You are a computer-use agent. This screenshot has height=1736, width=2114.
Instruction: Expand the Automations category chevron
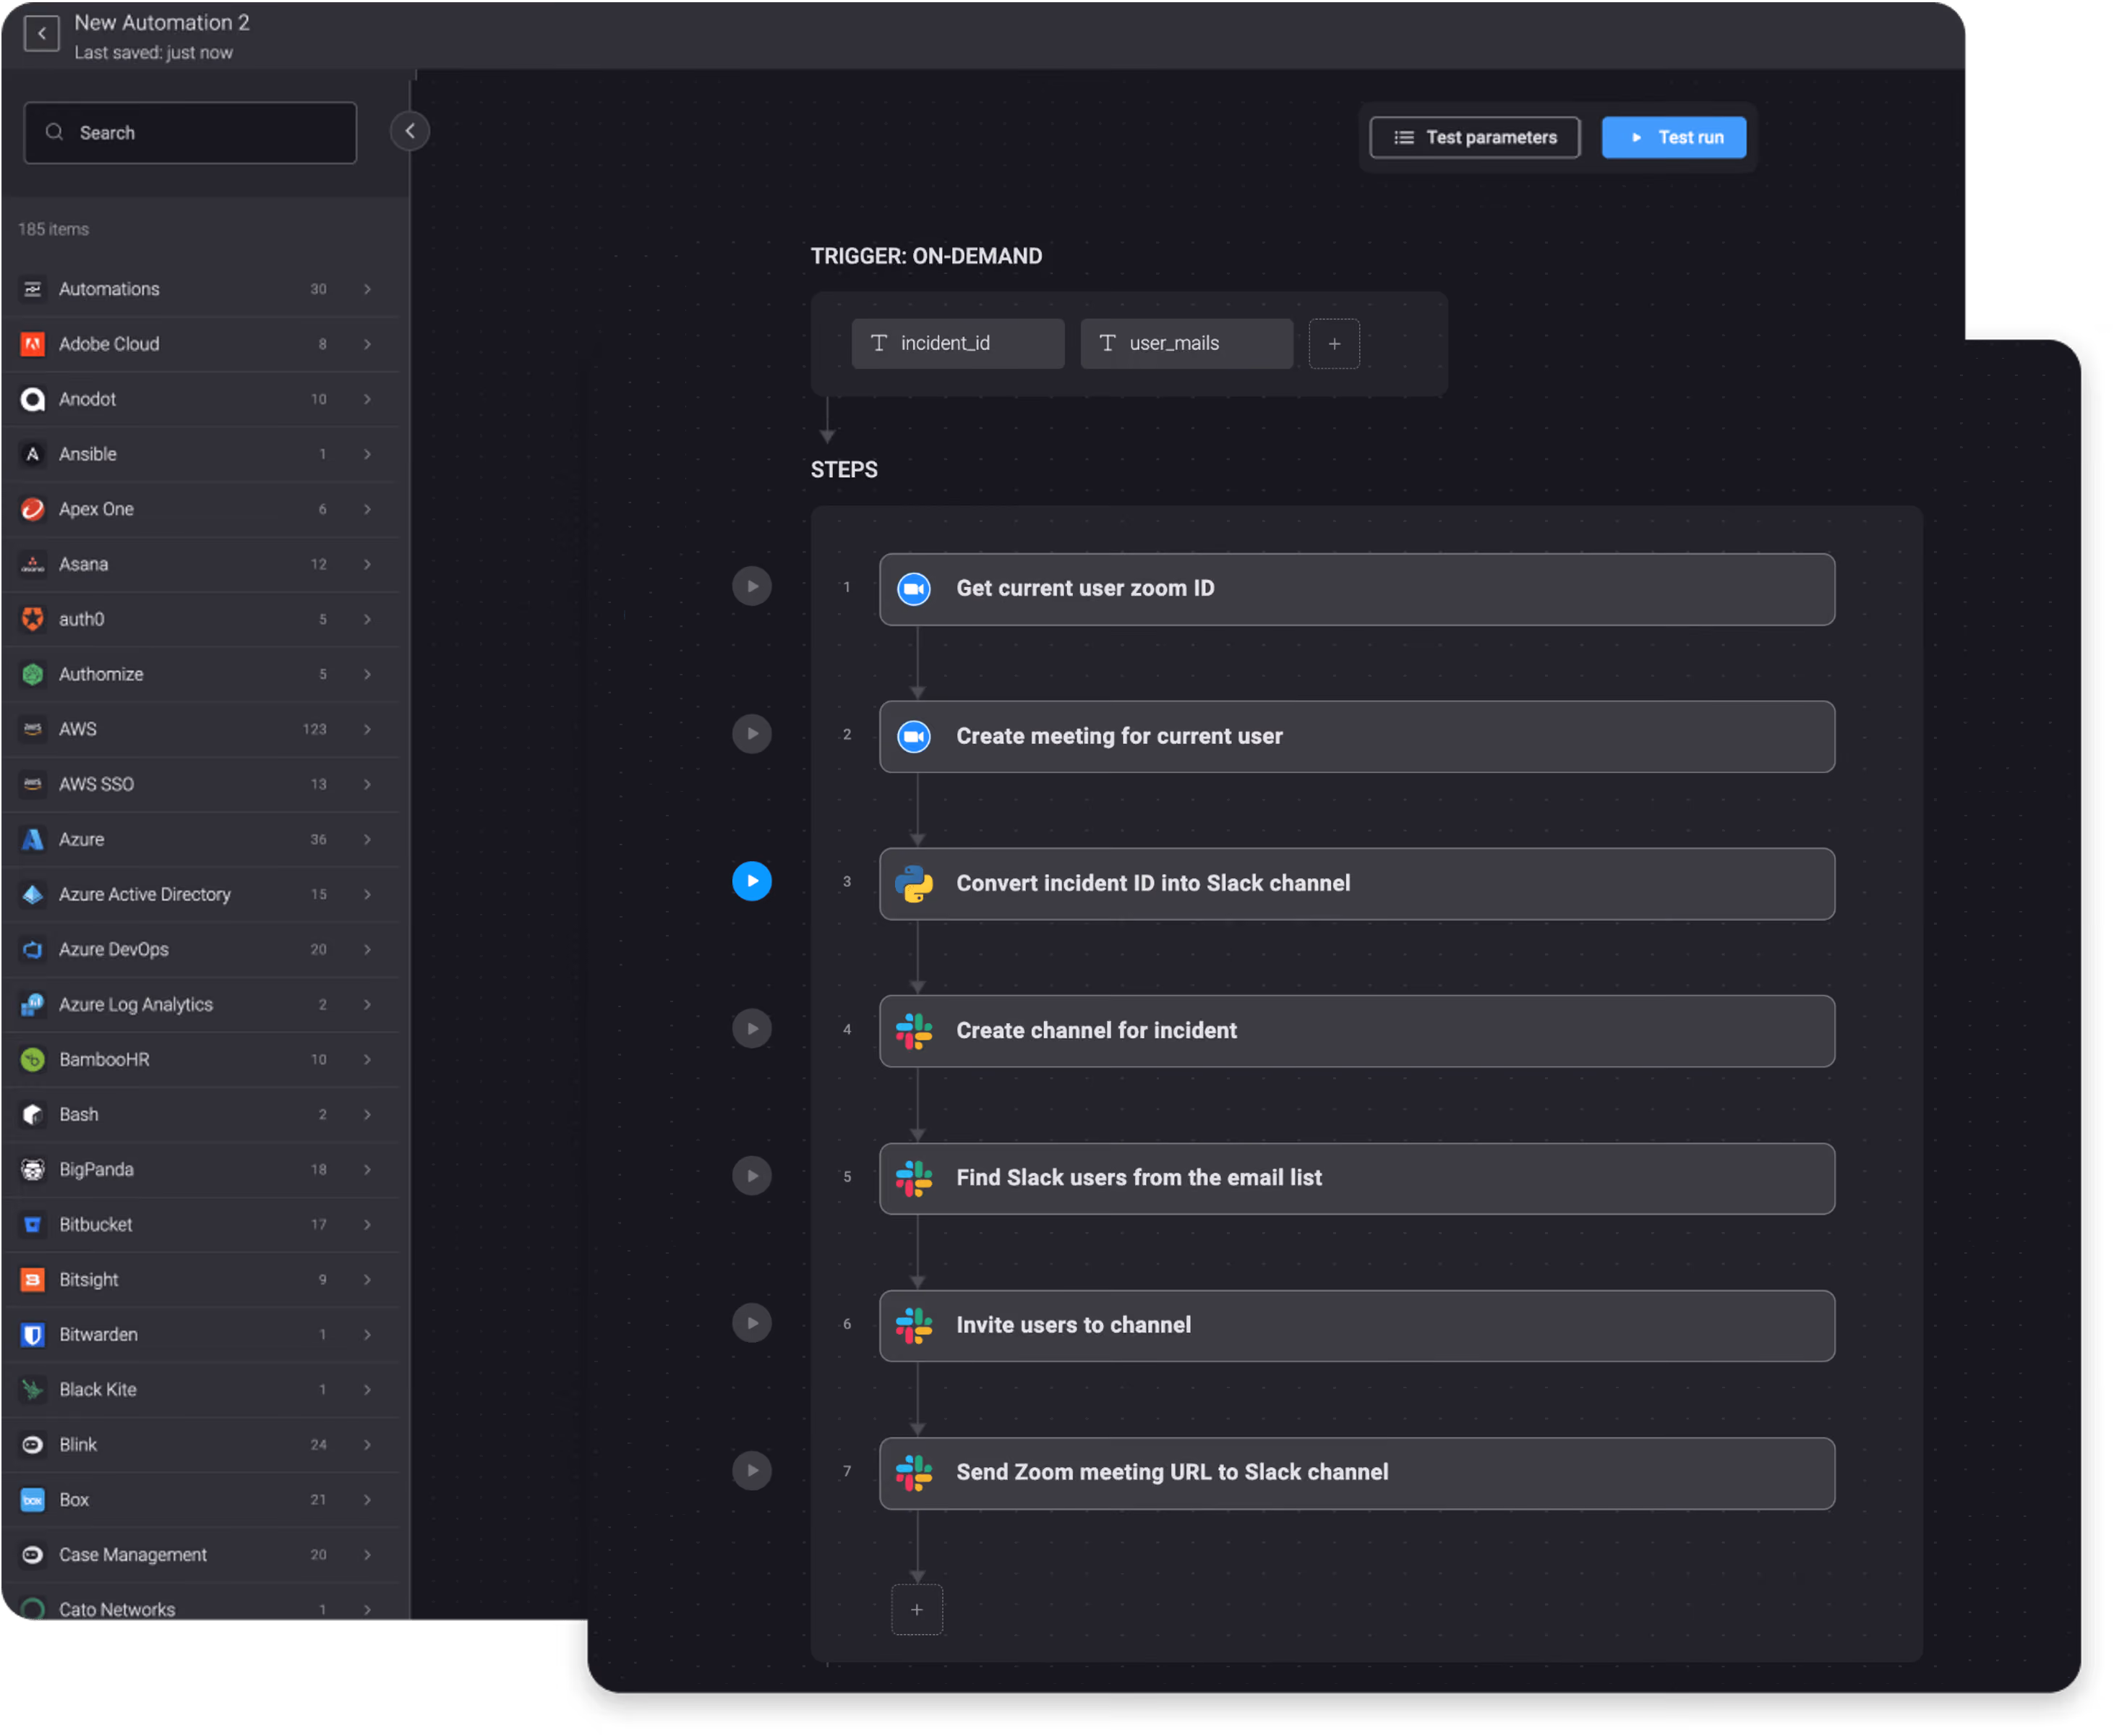[x=368, y=289]
